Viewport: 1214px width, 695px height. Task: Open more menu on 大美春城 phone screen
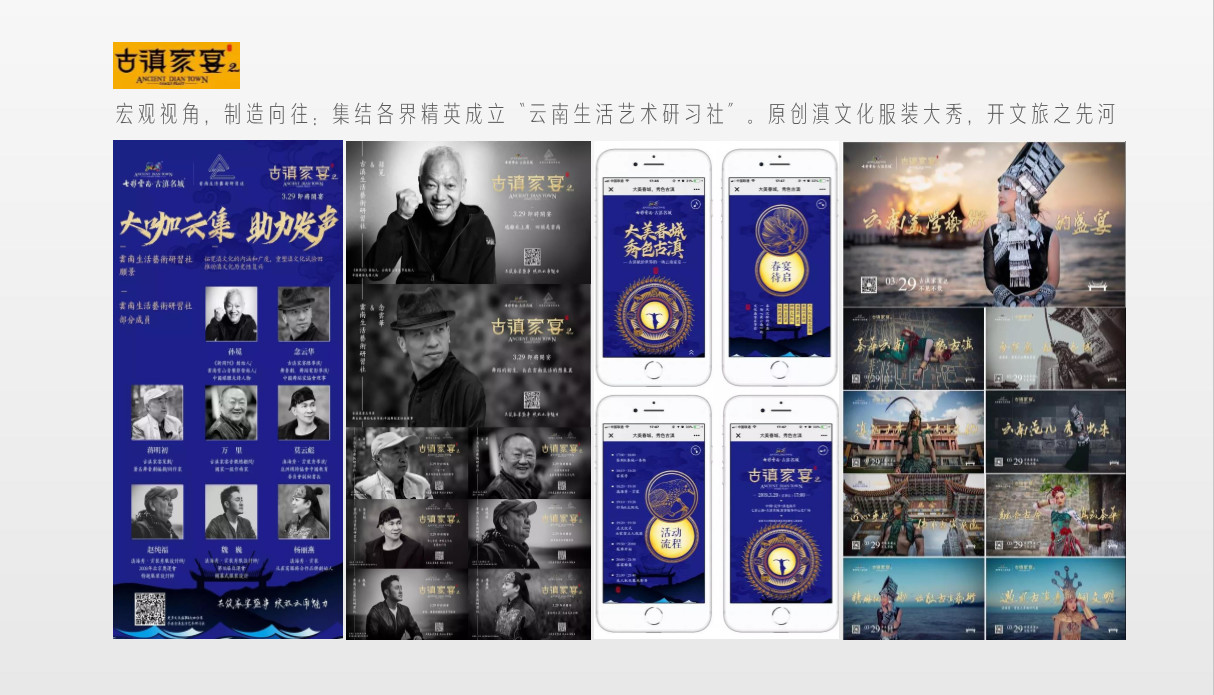698,187
